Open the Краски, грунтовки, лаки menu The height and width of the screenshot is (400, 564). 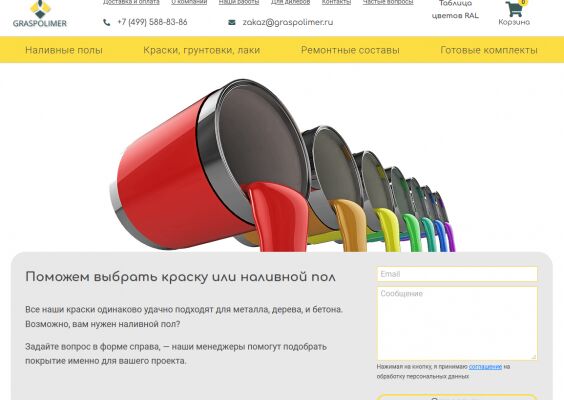click(x=201, y=50)
